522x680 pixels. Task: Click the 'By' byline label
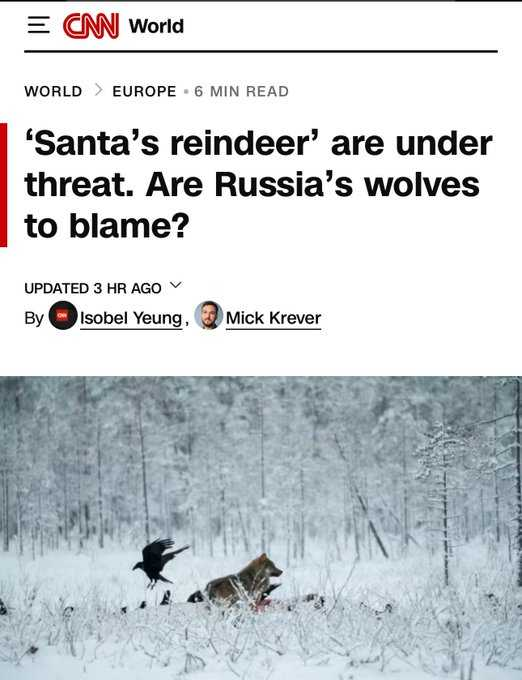pyautogui.click(x=34, y=318)
